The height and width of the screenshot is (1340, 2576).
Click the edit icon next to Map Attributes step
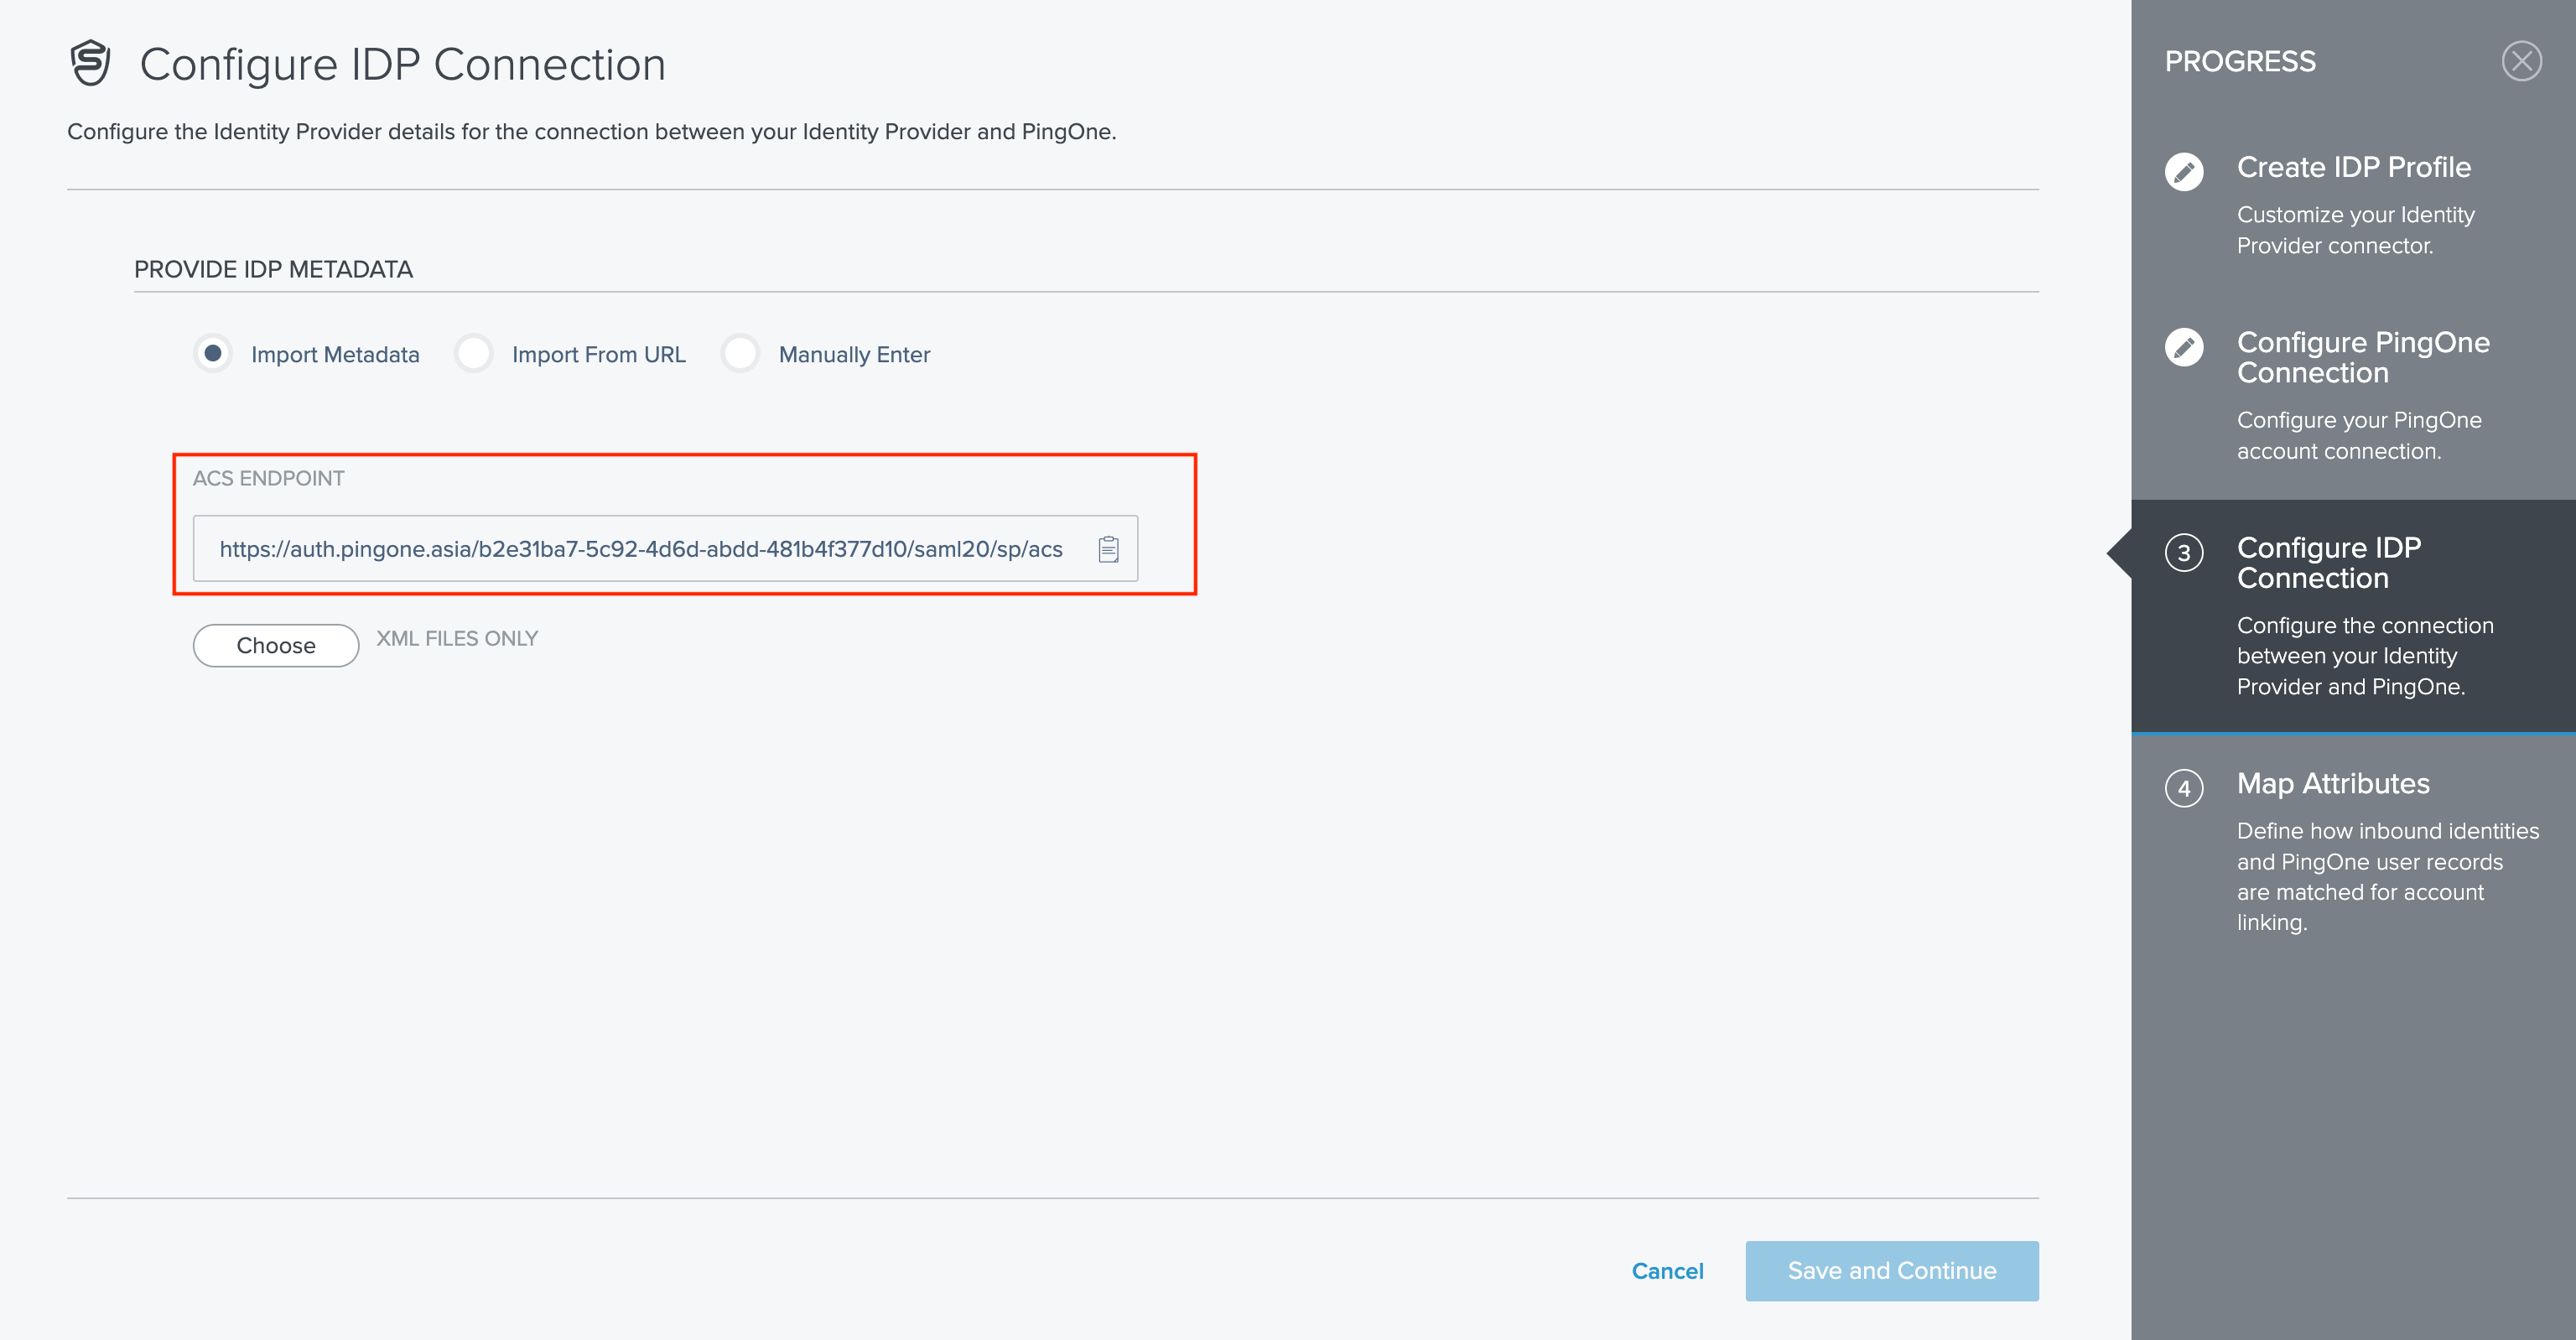tap(2185, 788)
